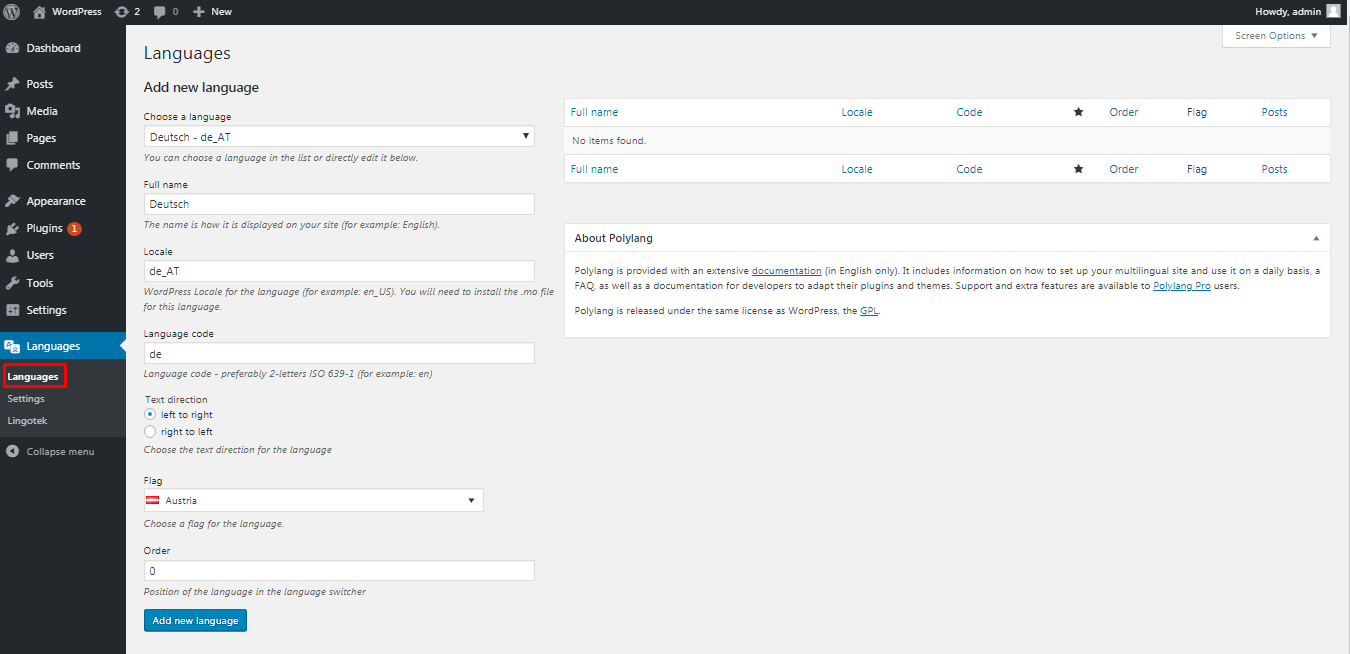Open the Users menu label
This screenshot has width=1350, height=654.
coord(41,255)
